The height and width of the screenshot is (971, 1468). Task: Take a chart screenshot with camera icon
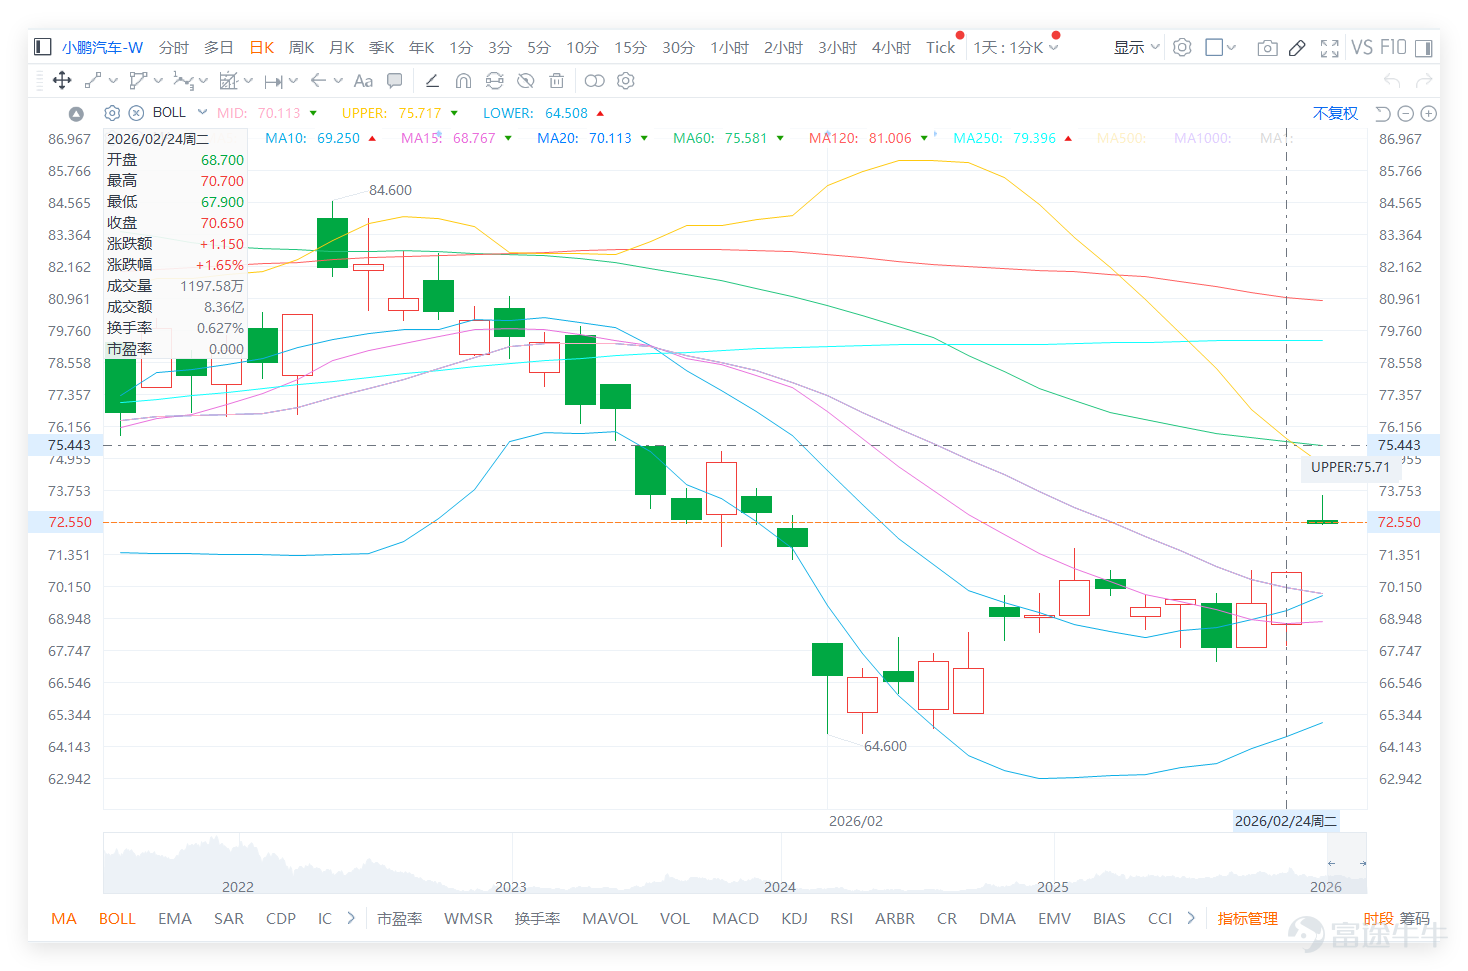(x=1267, y=47)
